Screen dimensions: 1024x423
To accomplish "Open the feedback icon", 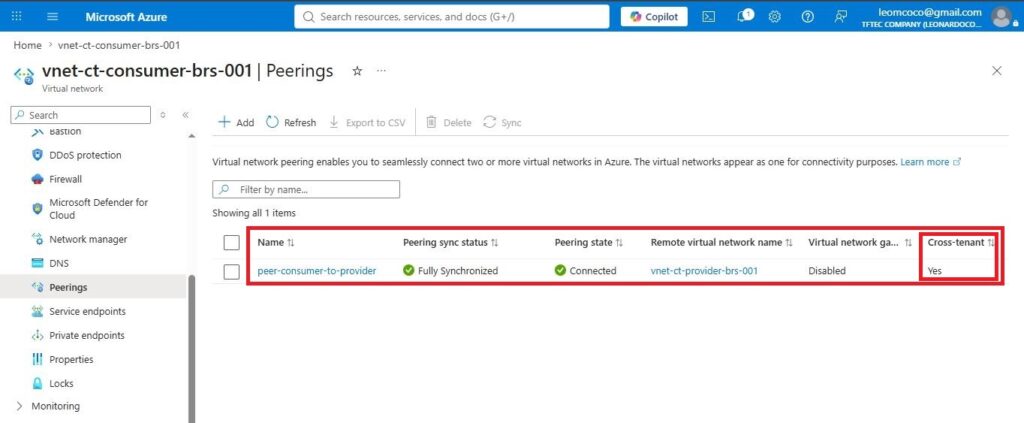I will tap(840, 17).
